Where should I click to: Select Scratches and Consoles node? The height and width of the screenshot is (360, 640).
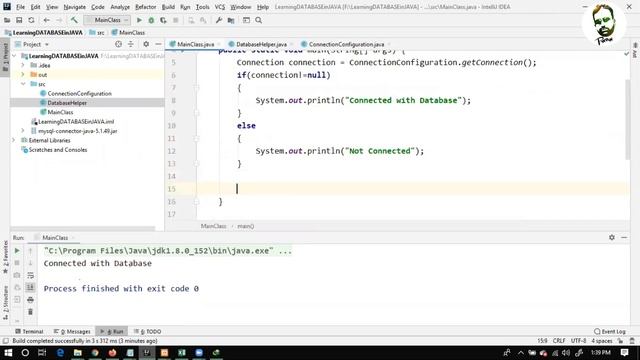click(58, 150)
